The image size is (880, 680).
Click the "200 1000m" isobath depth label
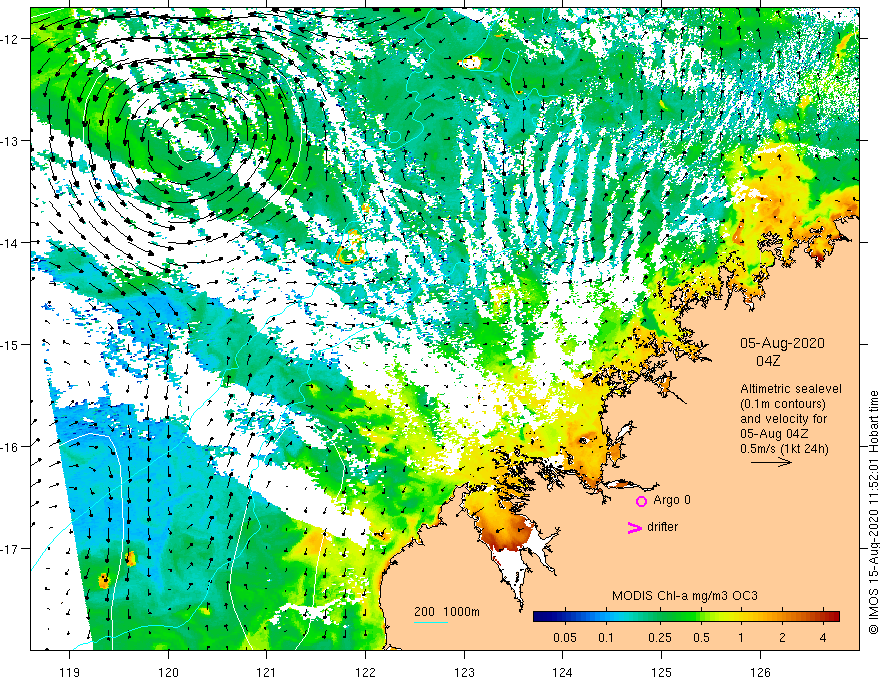point(447,612)
